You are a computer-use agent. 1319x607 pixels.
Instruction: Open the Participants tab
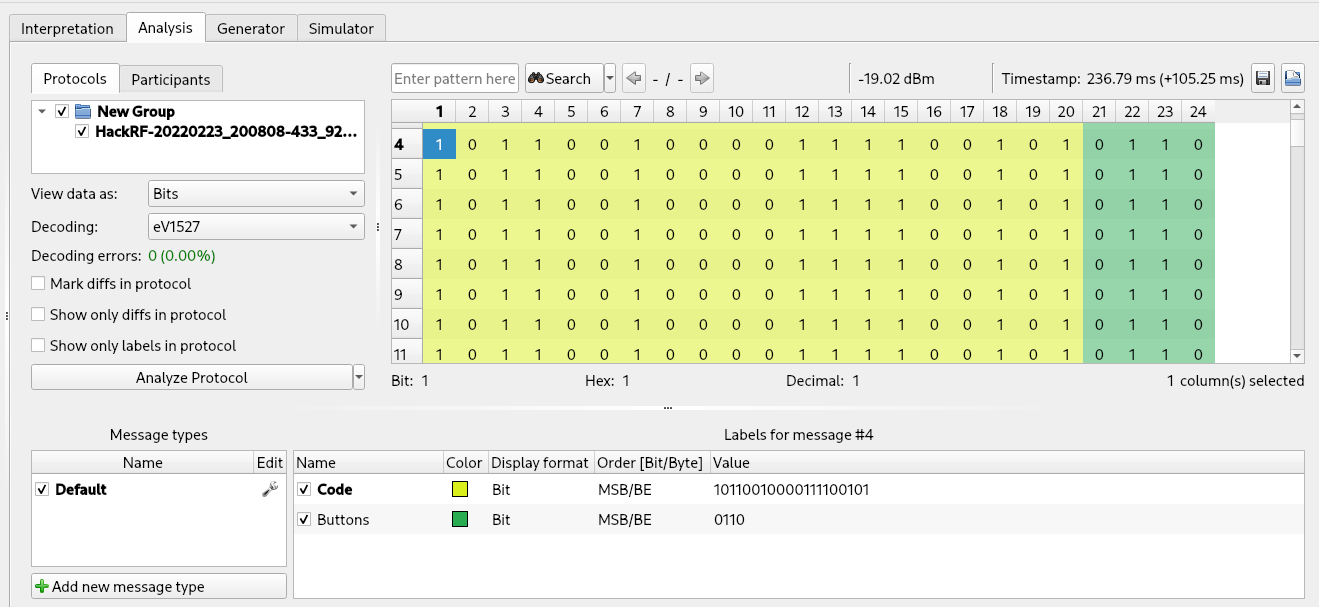[x=171, y=80]
